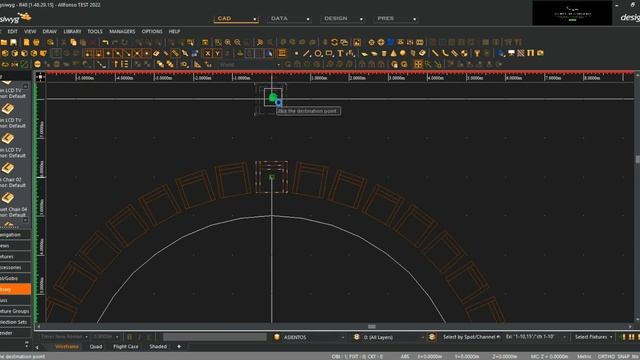Viewport: 640px width, 360px height.
Task: Toggle the Y axis constraint button
Action: pyautogui.click(x=218, y=53)
